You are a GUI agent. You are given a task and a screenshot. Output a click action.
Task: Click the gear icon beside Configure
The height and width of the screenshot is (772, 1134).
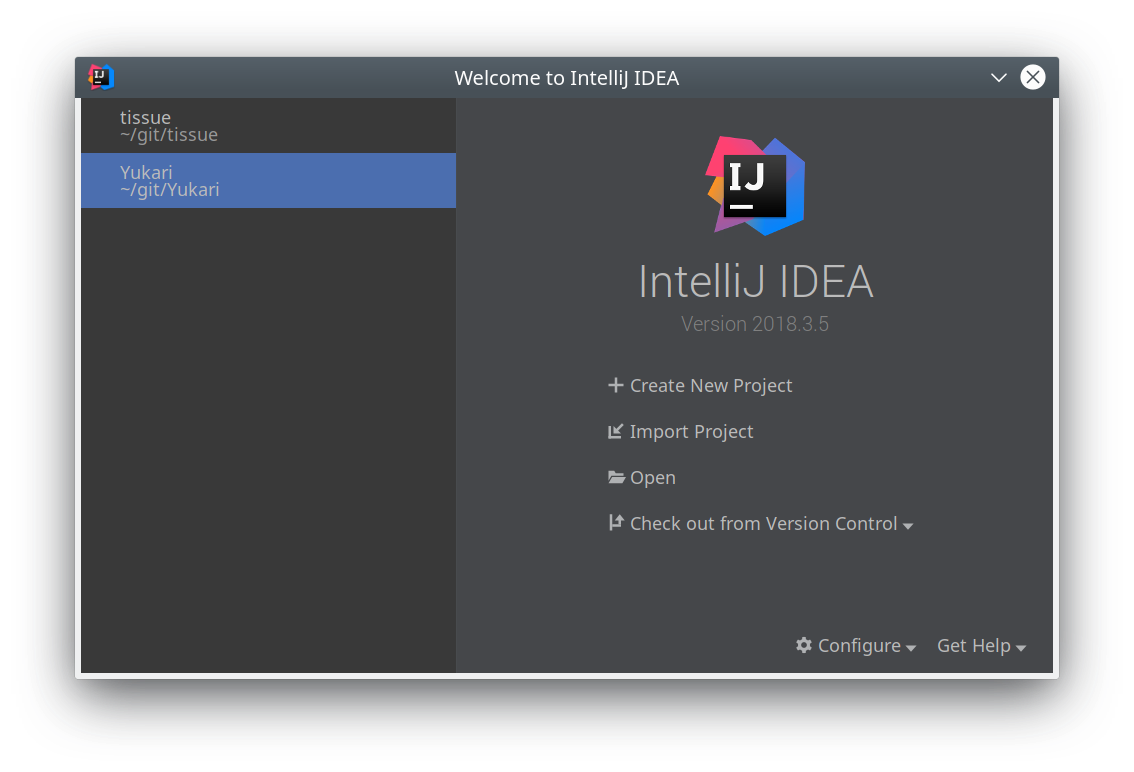click(804, 645)
